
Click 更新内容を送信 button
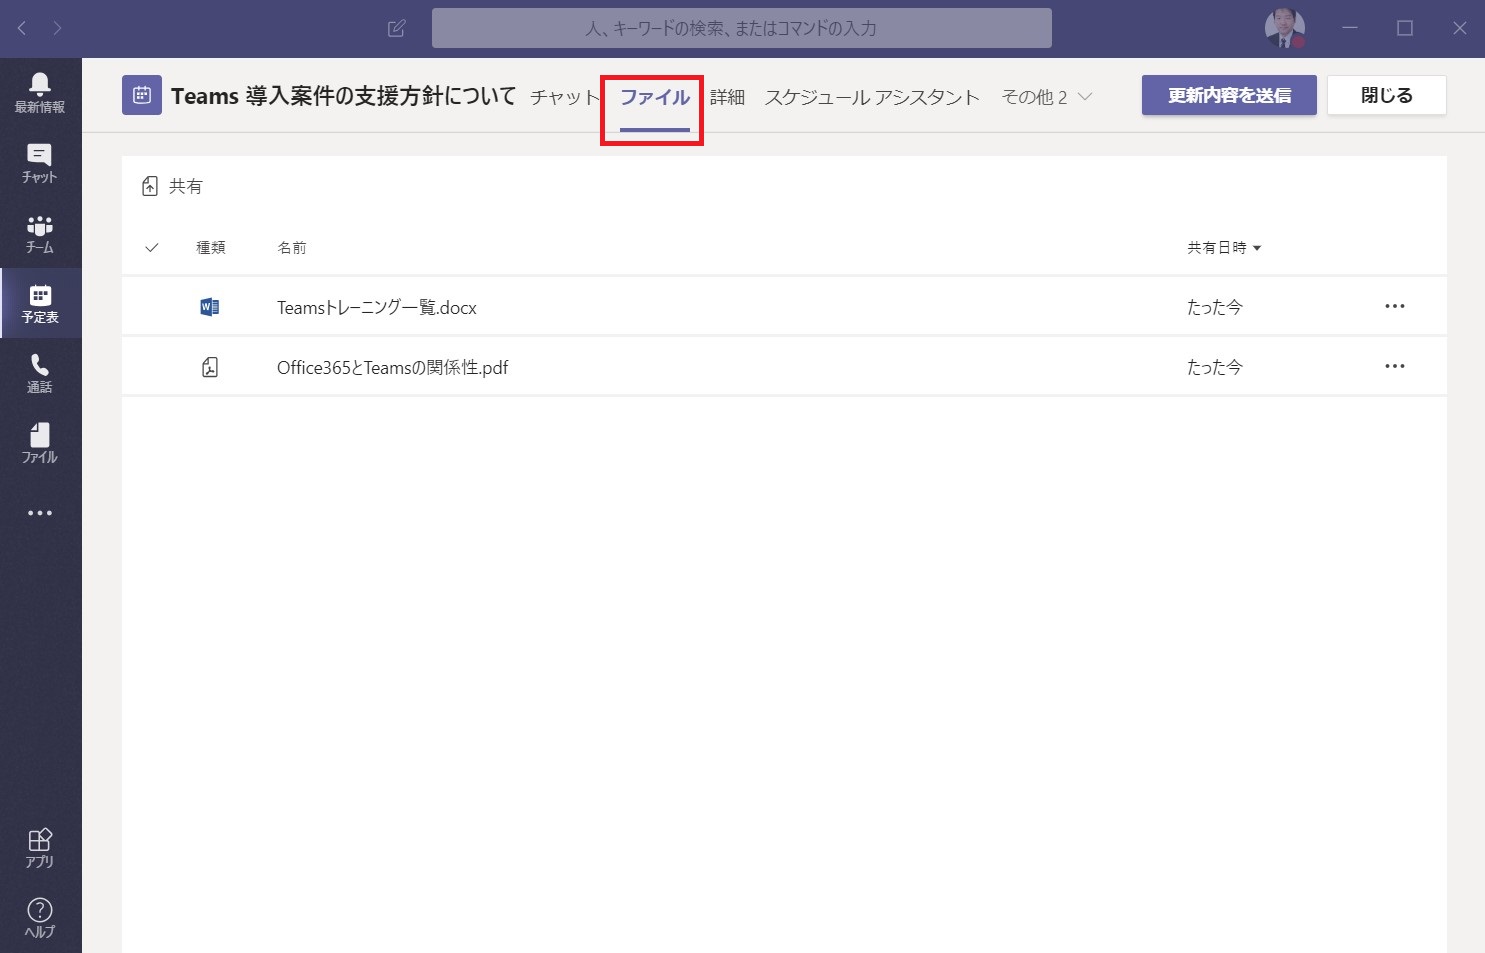point(1229,95)
